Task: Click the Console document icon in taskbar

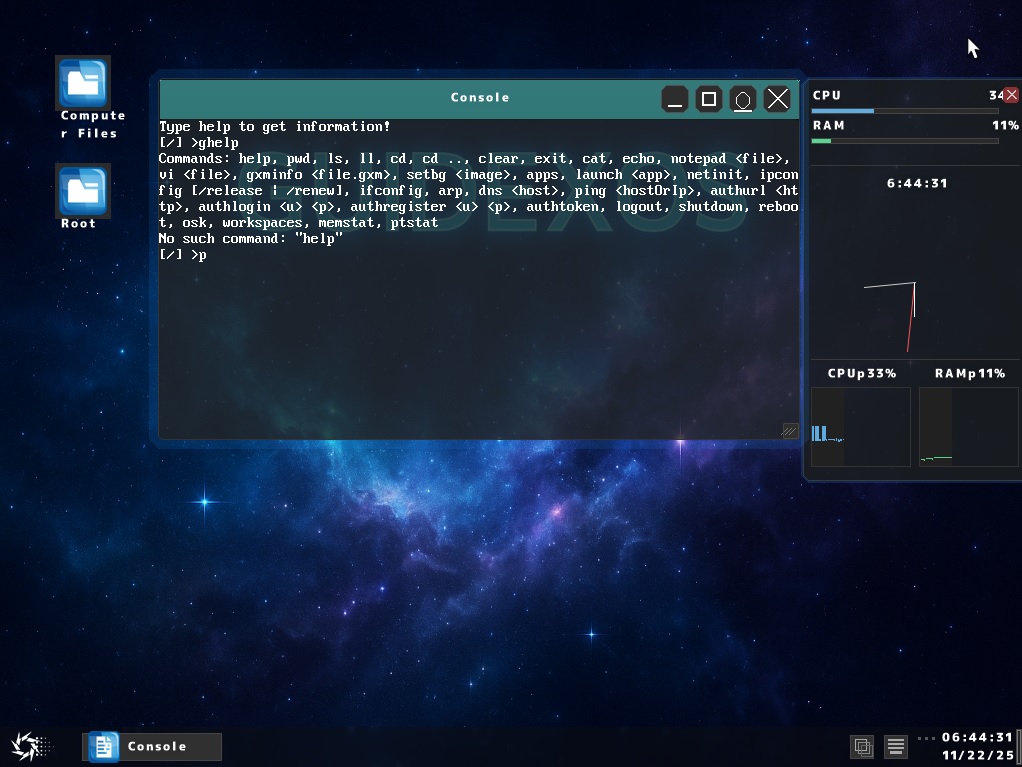Action: (103, 746)
